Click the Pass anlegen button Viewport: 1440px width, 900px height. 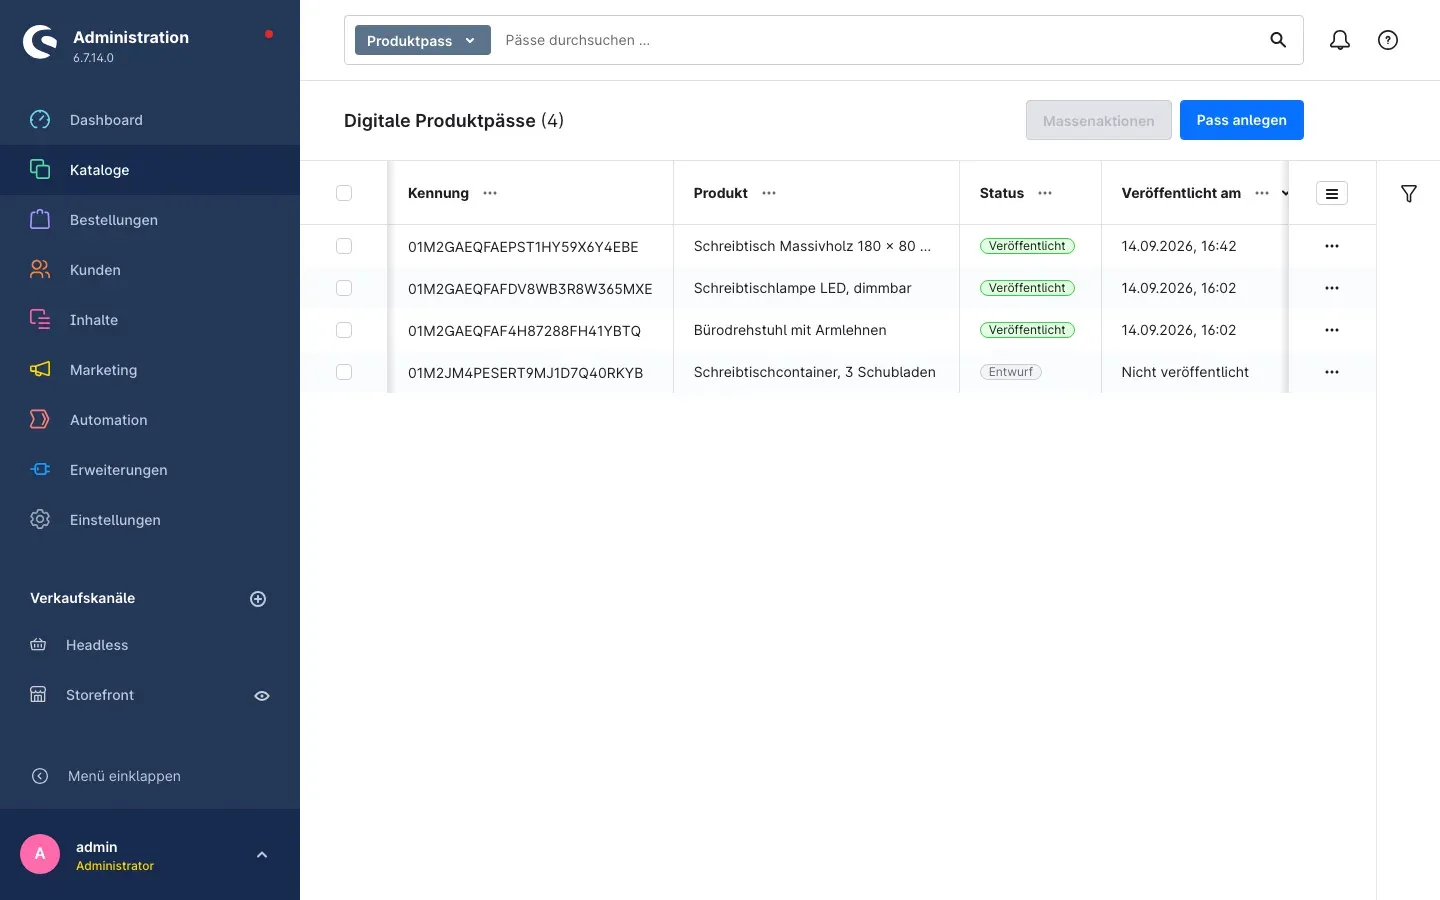click(x=1242, y=120)
